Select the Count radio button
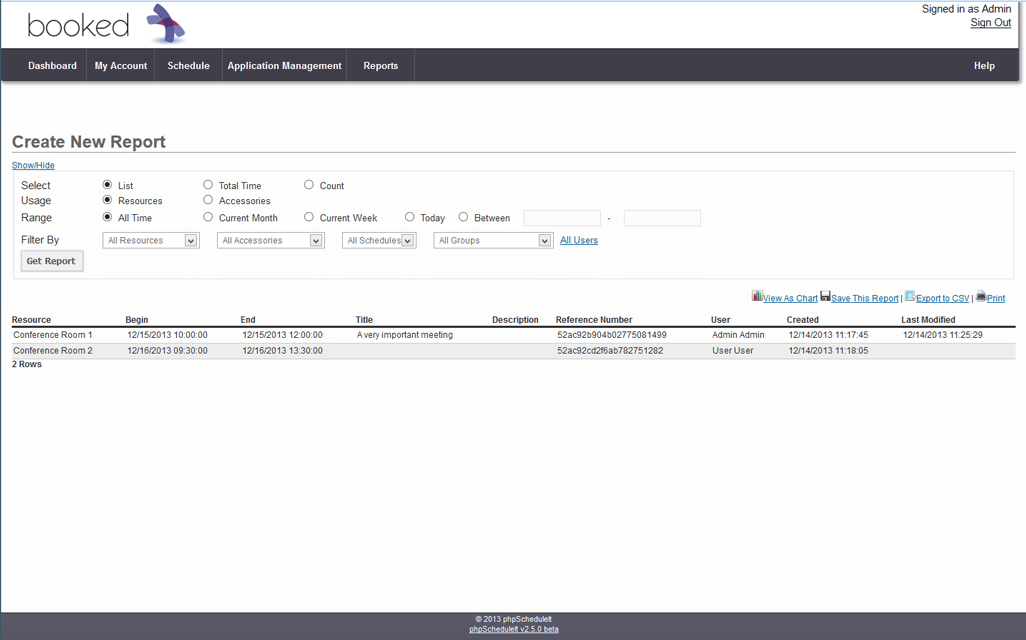Image resolution: width=1026 pixels, height=640 pixels. (x=309, y=185)
